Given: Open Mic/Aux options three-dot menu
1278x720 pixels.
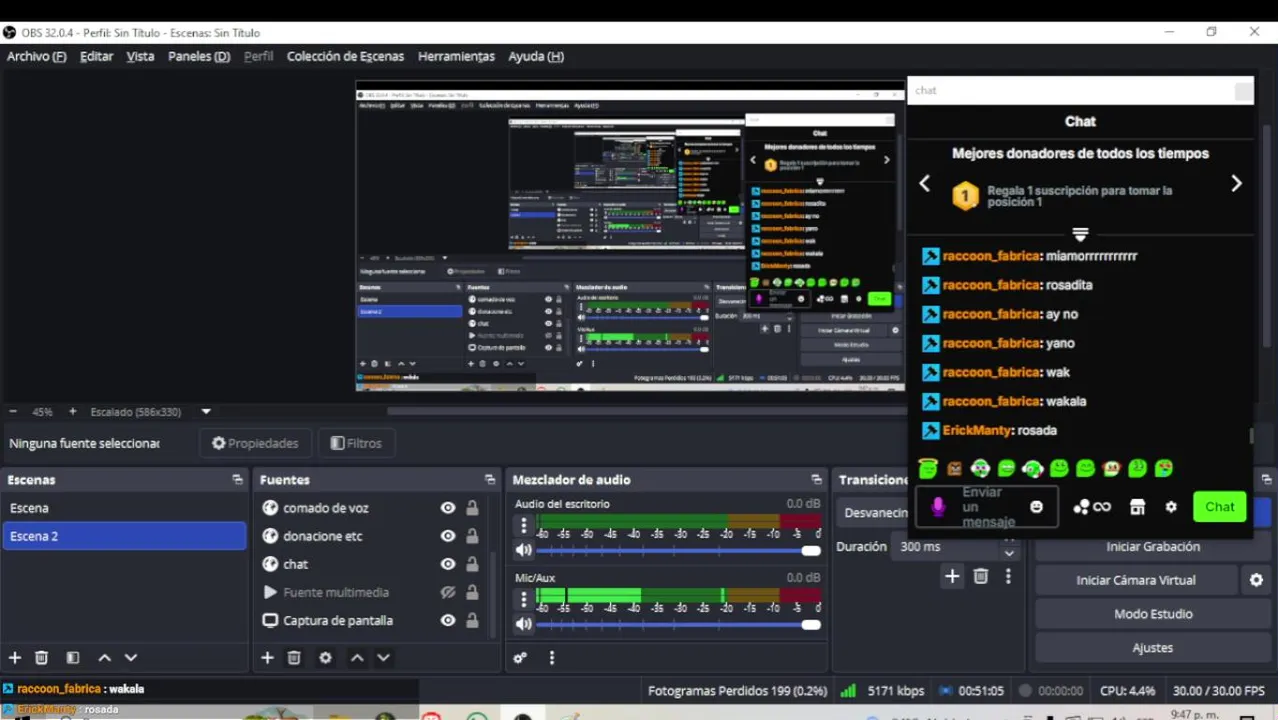Looking at the screenshot, I should pos(523,599).
